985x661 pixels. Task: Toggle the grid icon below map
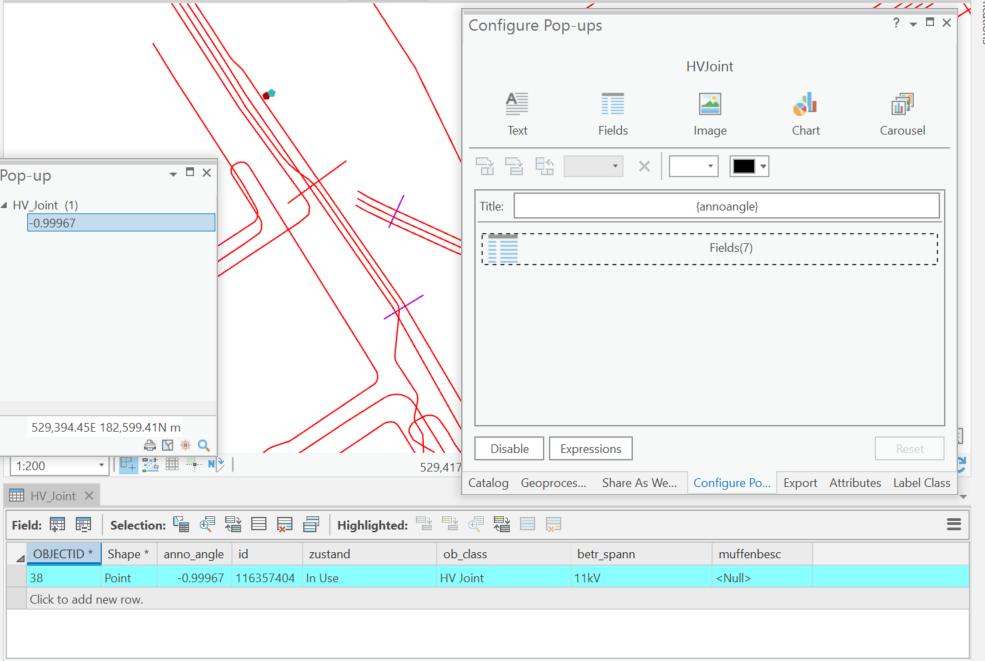coord(172,464)
